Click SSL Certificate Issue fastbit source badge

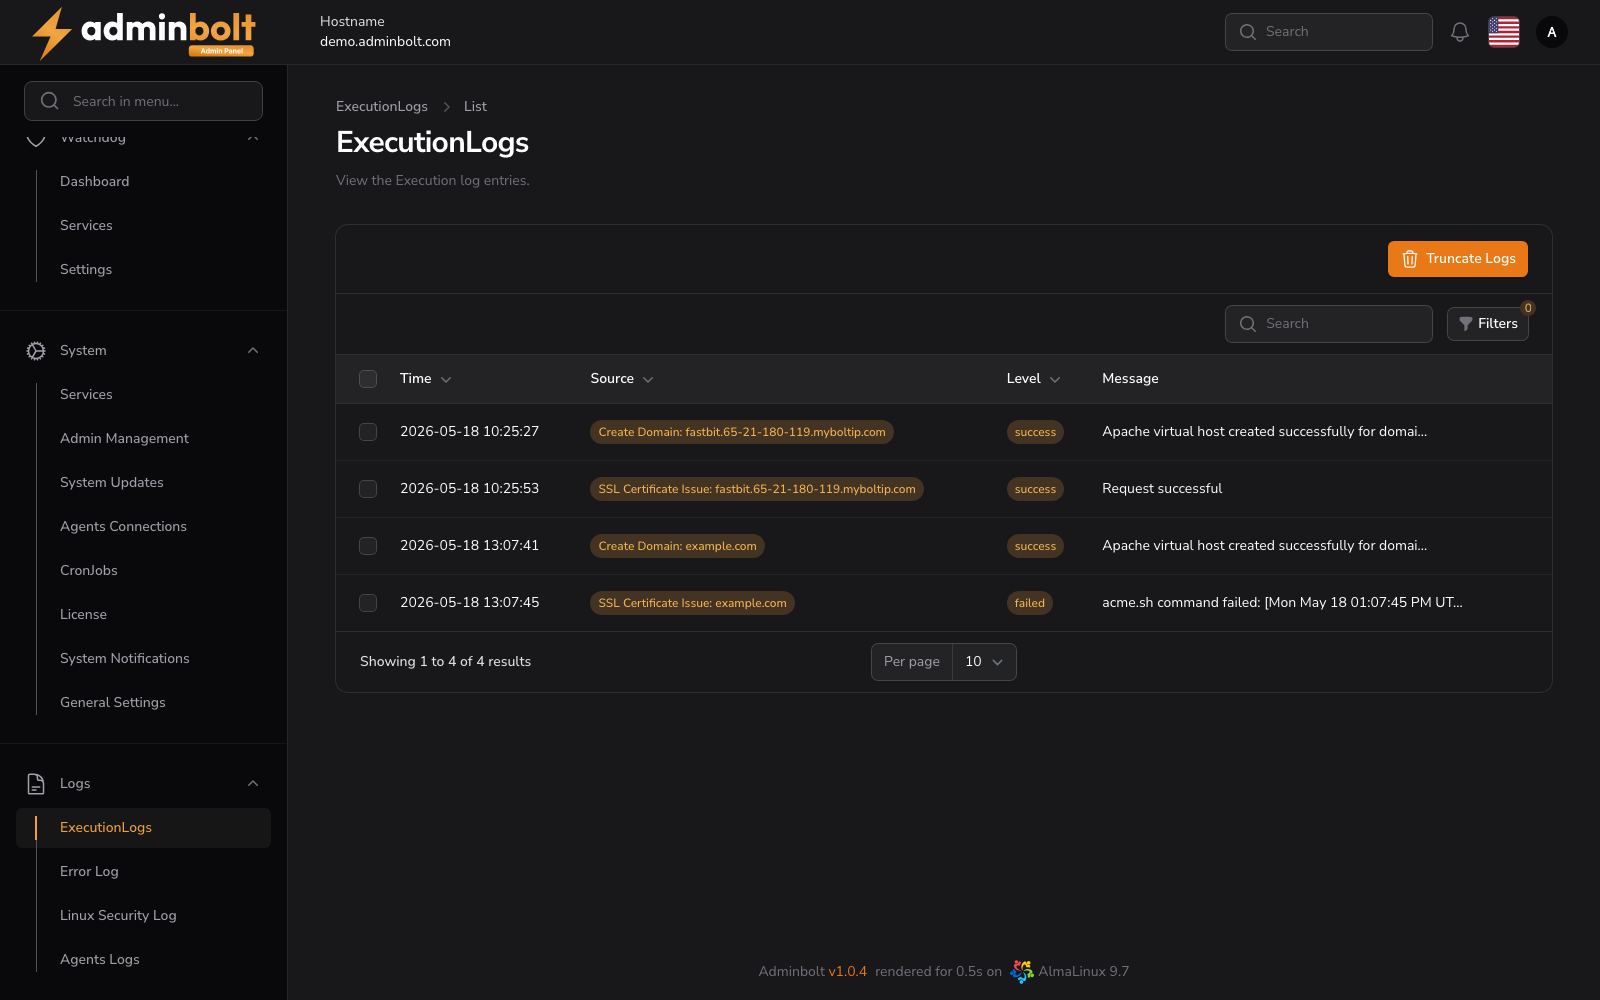coord(757,490)
